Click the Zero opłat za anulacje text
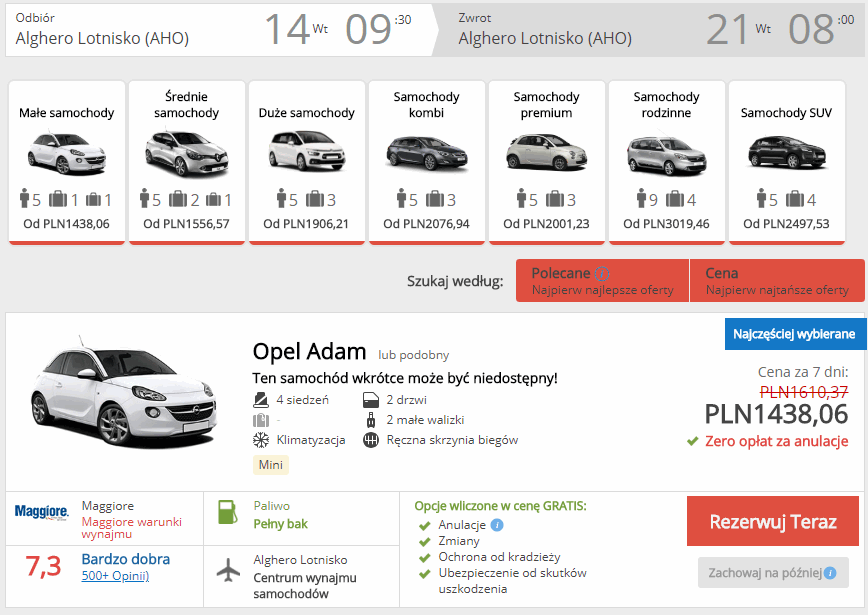Viewport: 868px width, 615px height. click(777, 441)
